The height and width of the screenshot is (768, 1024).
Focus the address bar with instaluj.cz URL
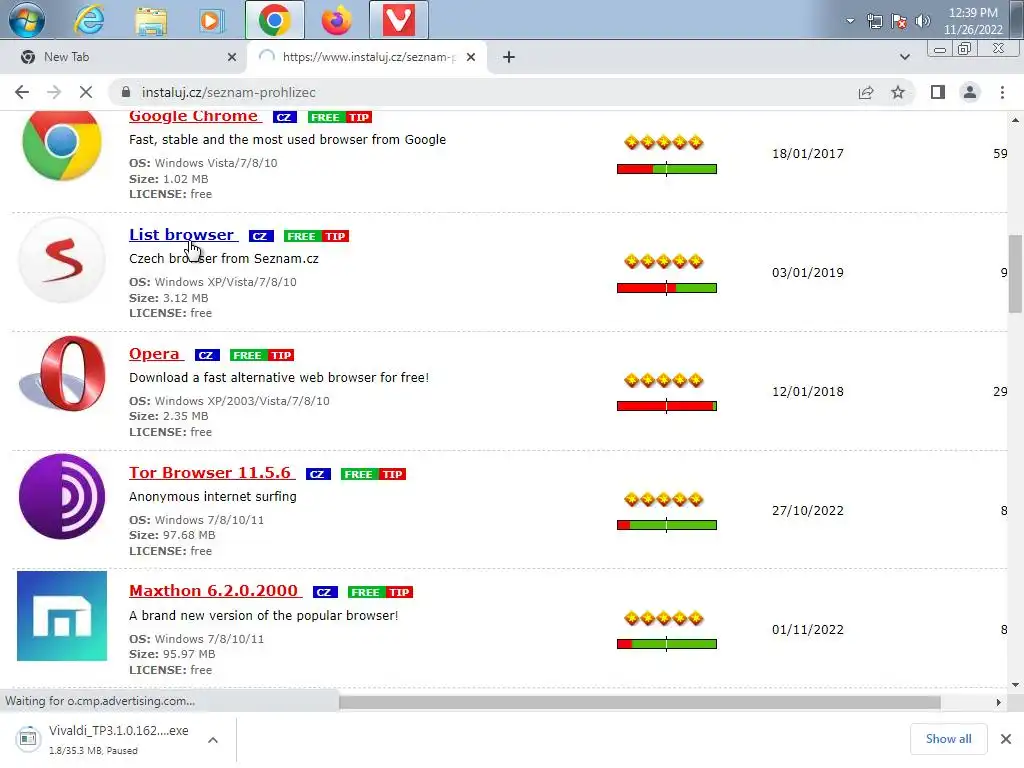click(483, 93)
